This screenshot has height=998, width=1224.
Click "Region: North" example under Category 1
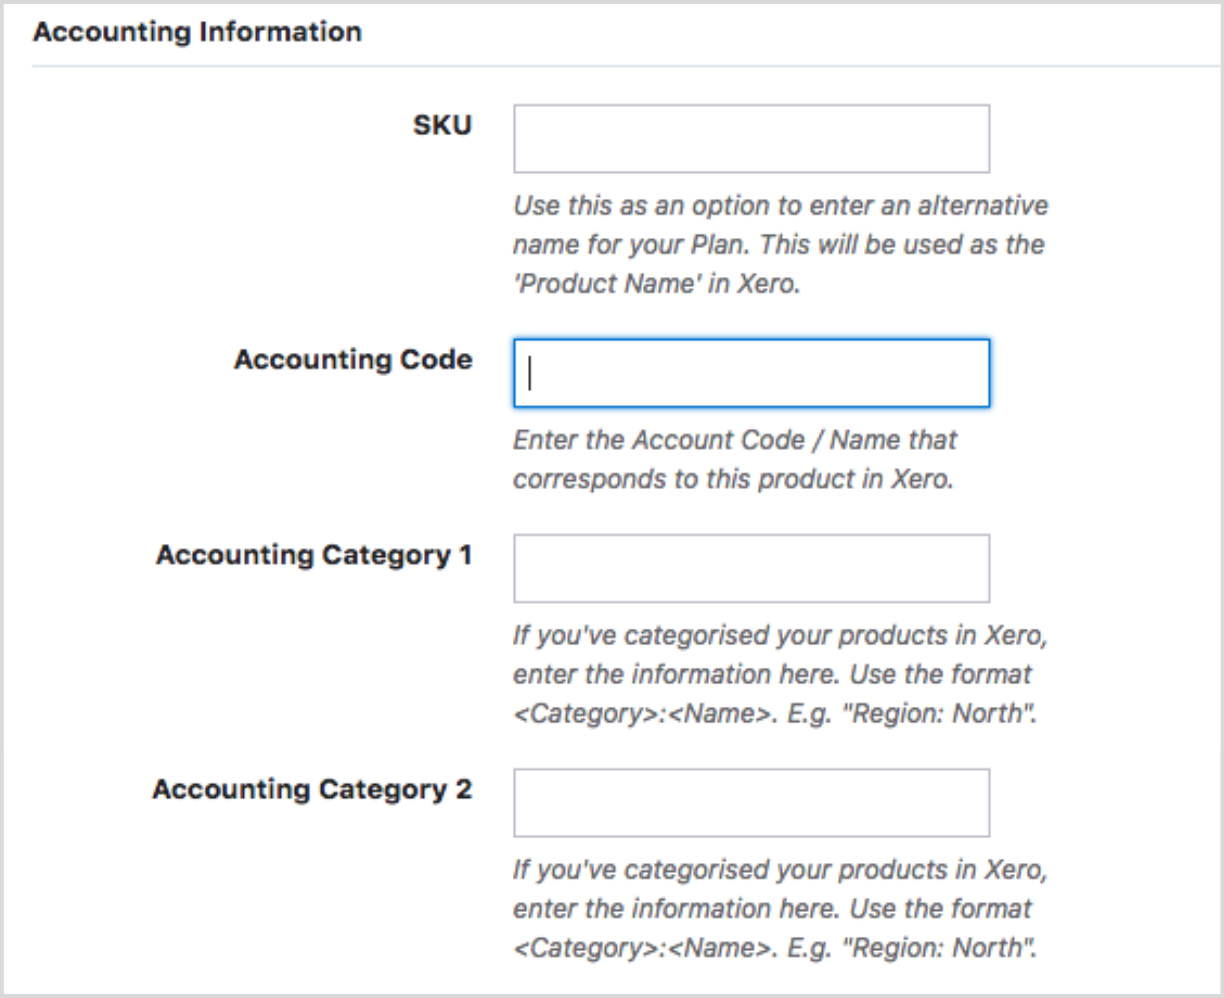coord(941,714)
